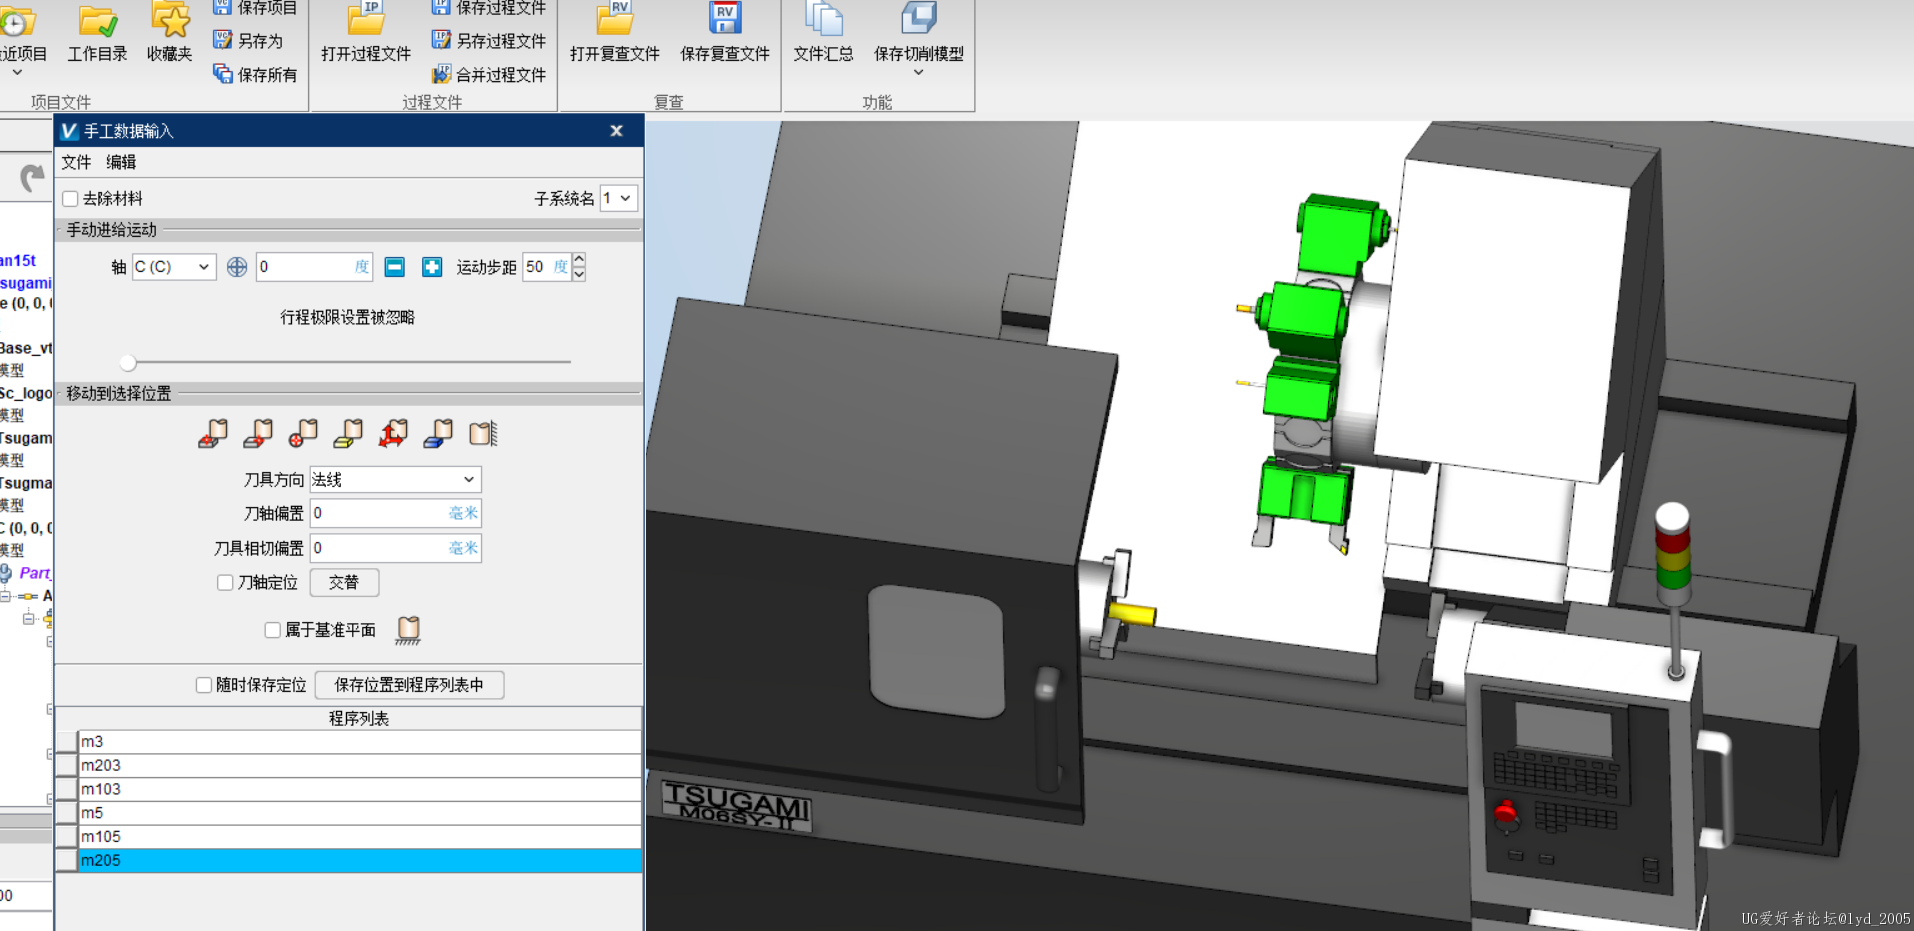This screenshot has height=931, width=1914.
Task: Click 保存项目 save project
Action: [255, 8]
